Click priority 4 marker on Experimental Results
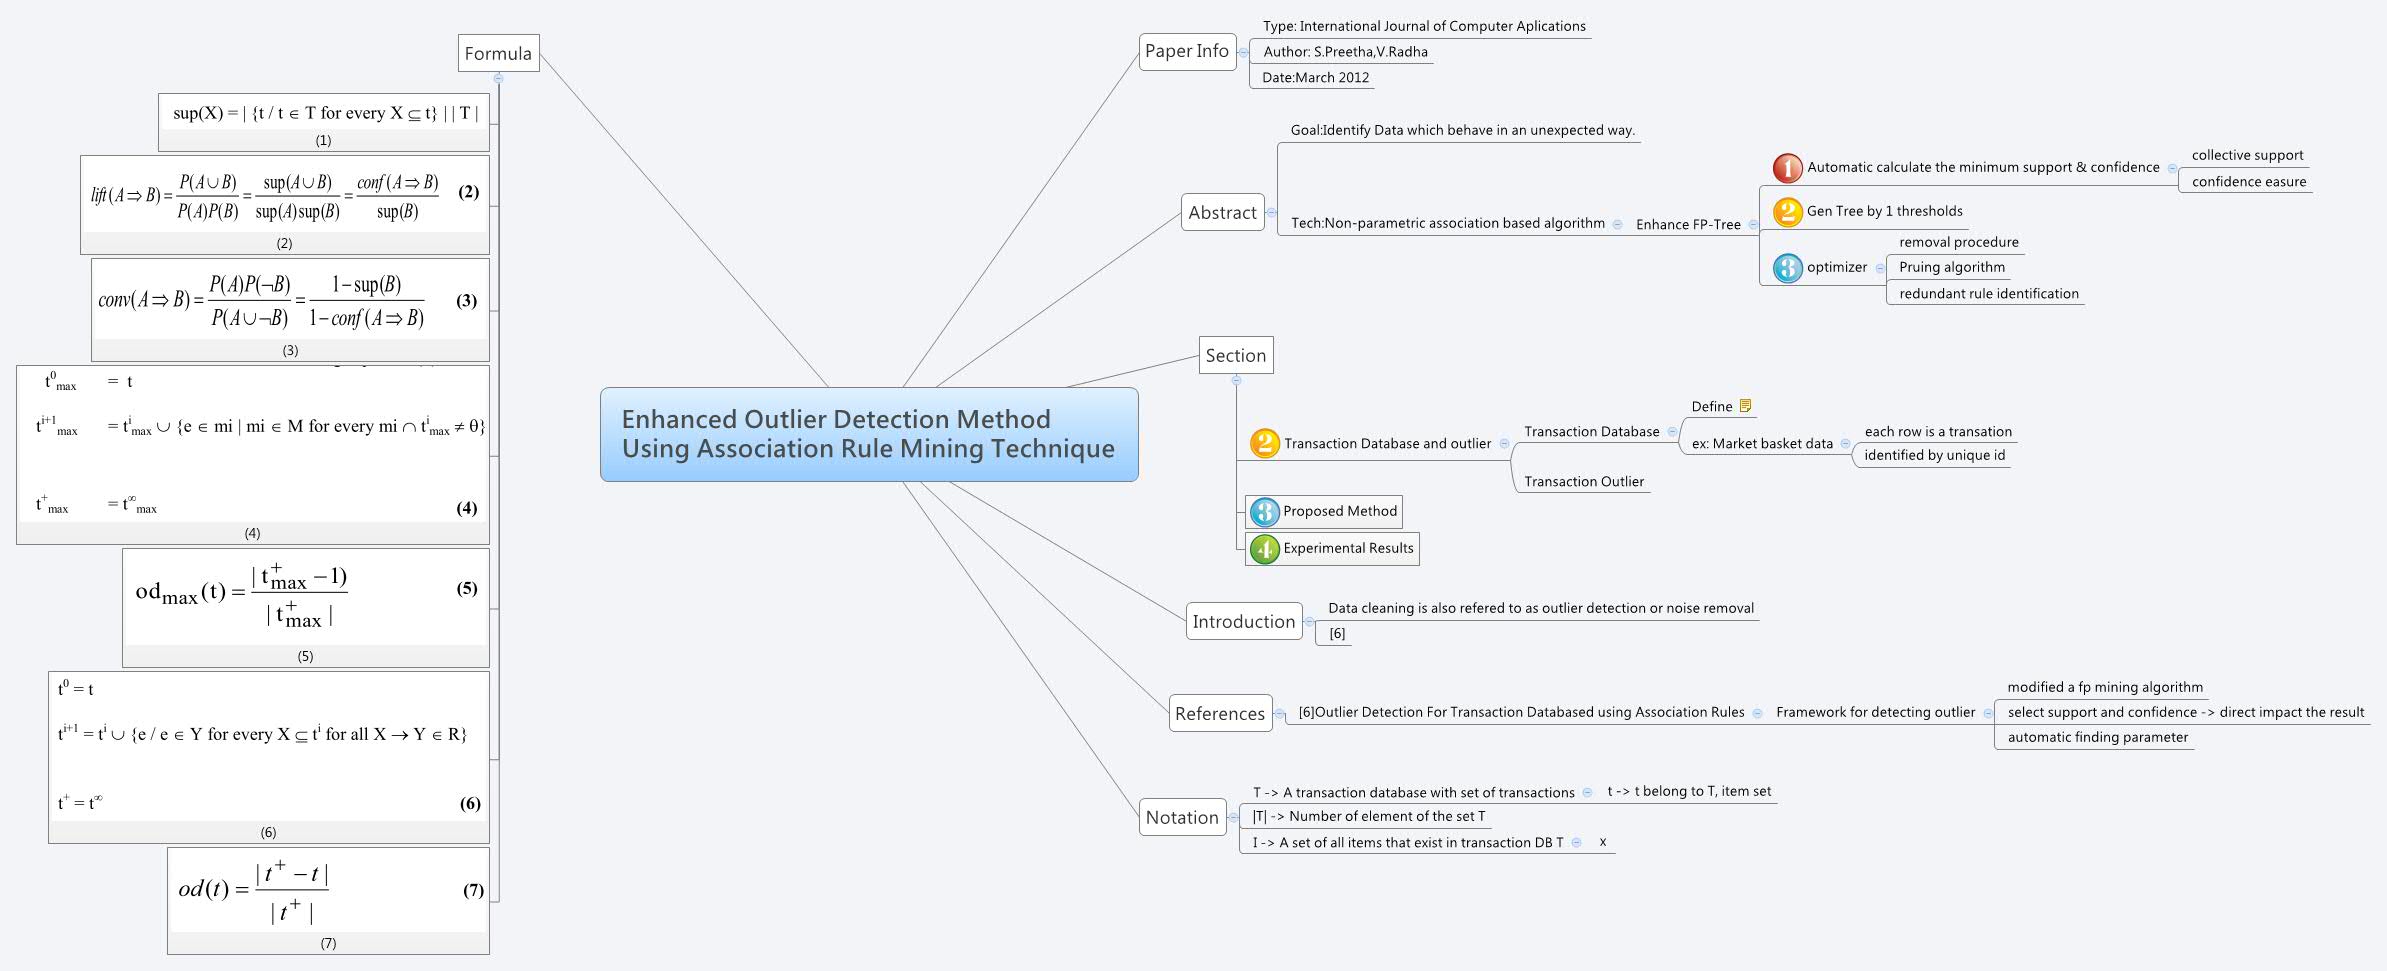This screenshot has height=971, width=2387. pos(1264,549)
